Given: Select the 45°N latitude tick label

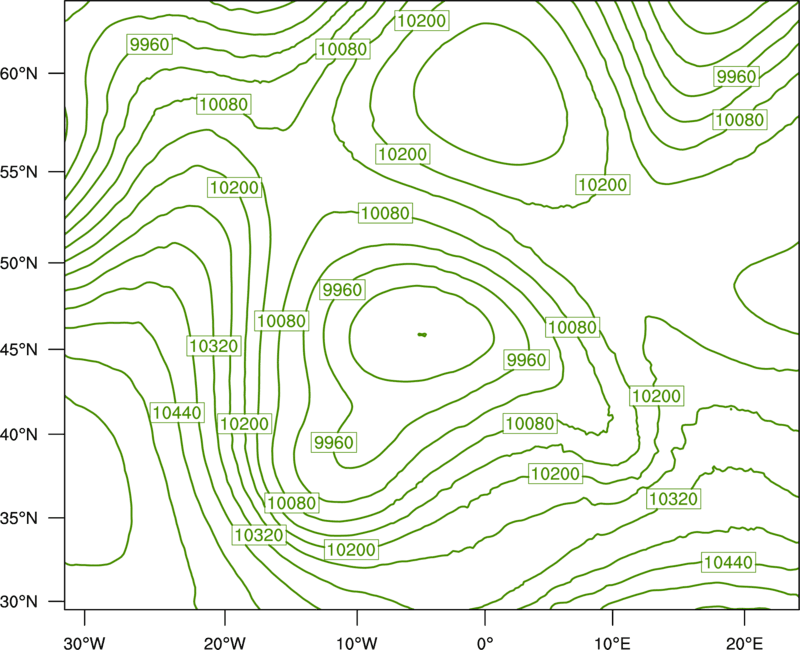Looking at the screenshot, I should pyautogui.click(x=19, y=349).
